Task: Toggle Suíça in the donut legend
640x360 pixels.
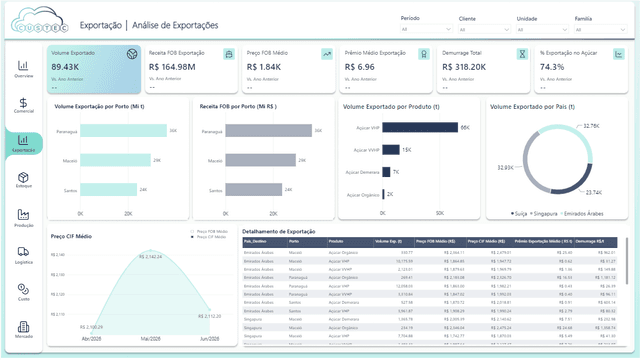Action: click(x=519, y=213)
